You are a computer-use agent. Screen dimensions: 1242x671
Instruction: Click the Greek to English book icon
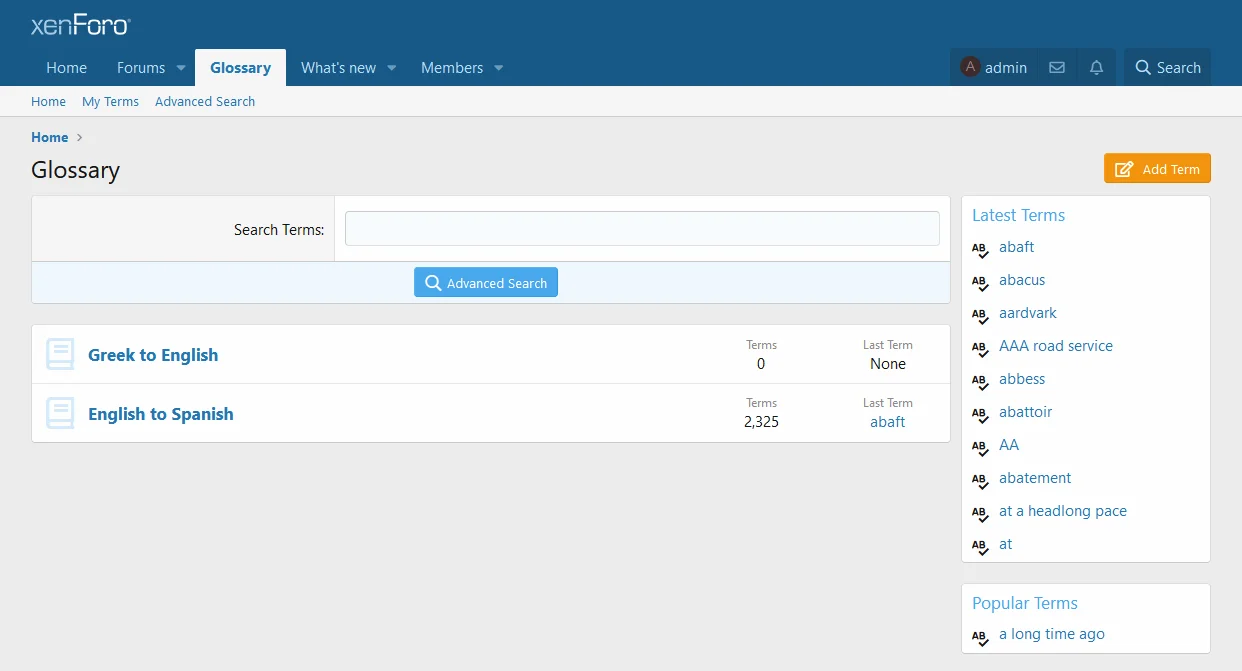pos(60,354)
